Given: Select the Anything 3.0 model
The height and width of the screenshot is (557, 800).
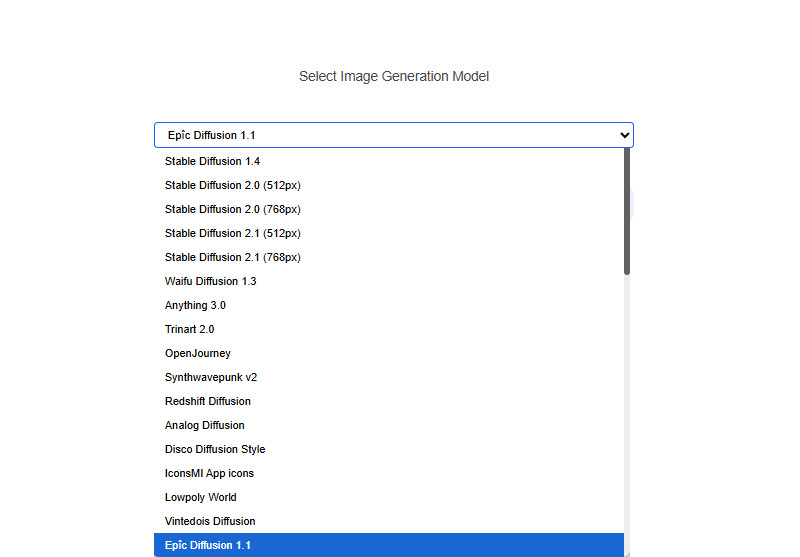Looking at the screenshot, I should (x=389, y=305).
